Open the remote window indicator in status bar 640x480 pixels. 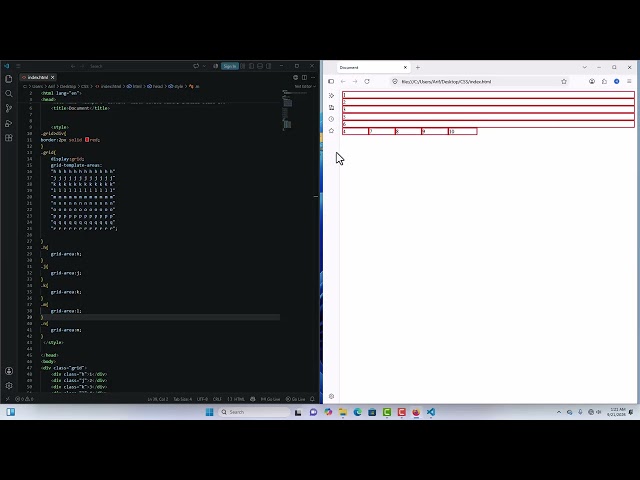(7, 399)
